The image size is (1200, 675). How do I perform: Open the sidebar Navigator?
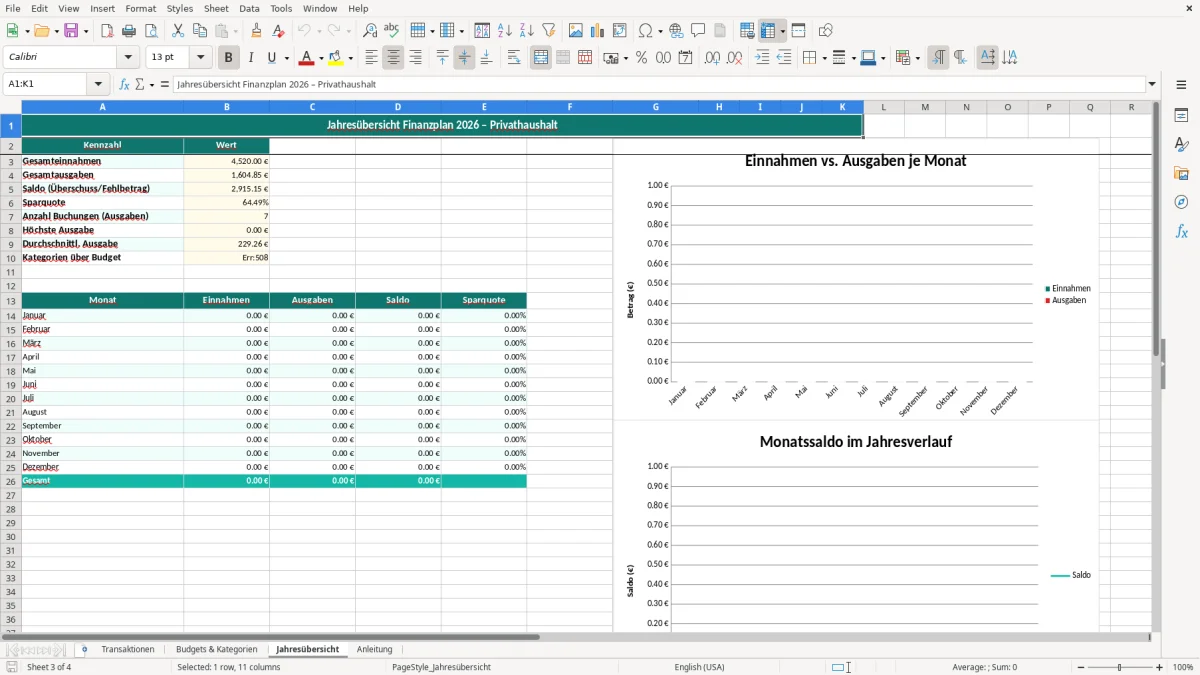coord(1181,202)
